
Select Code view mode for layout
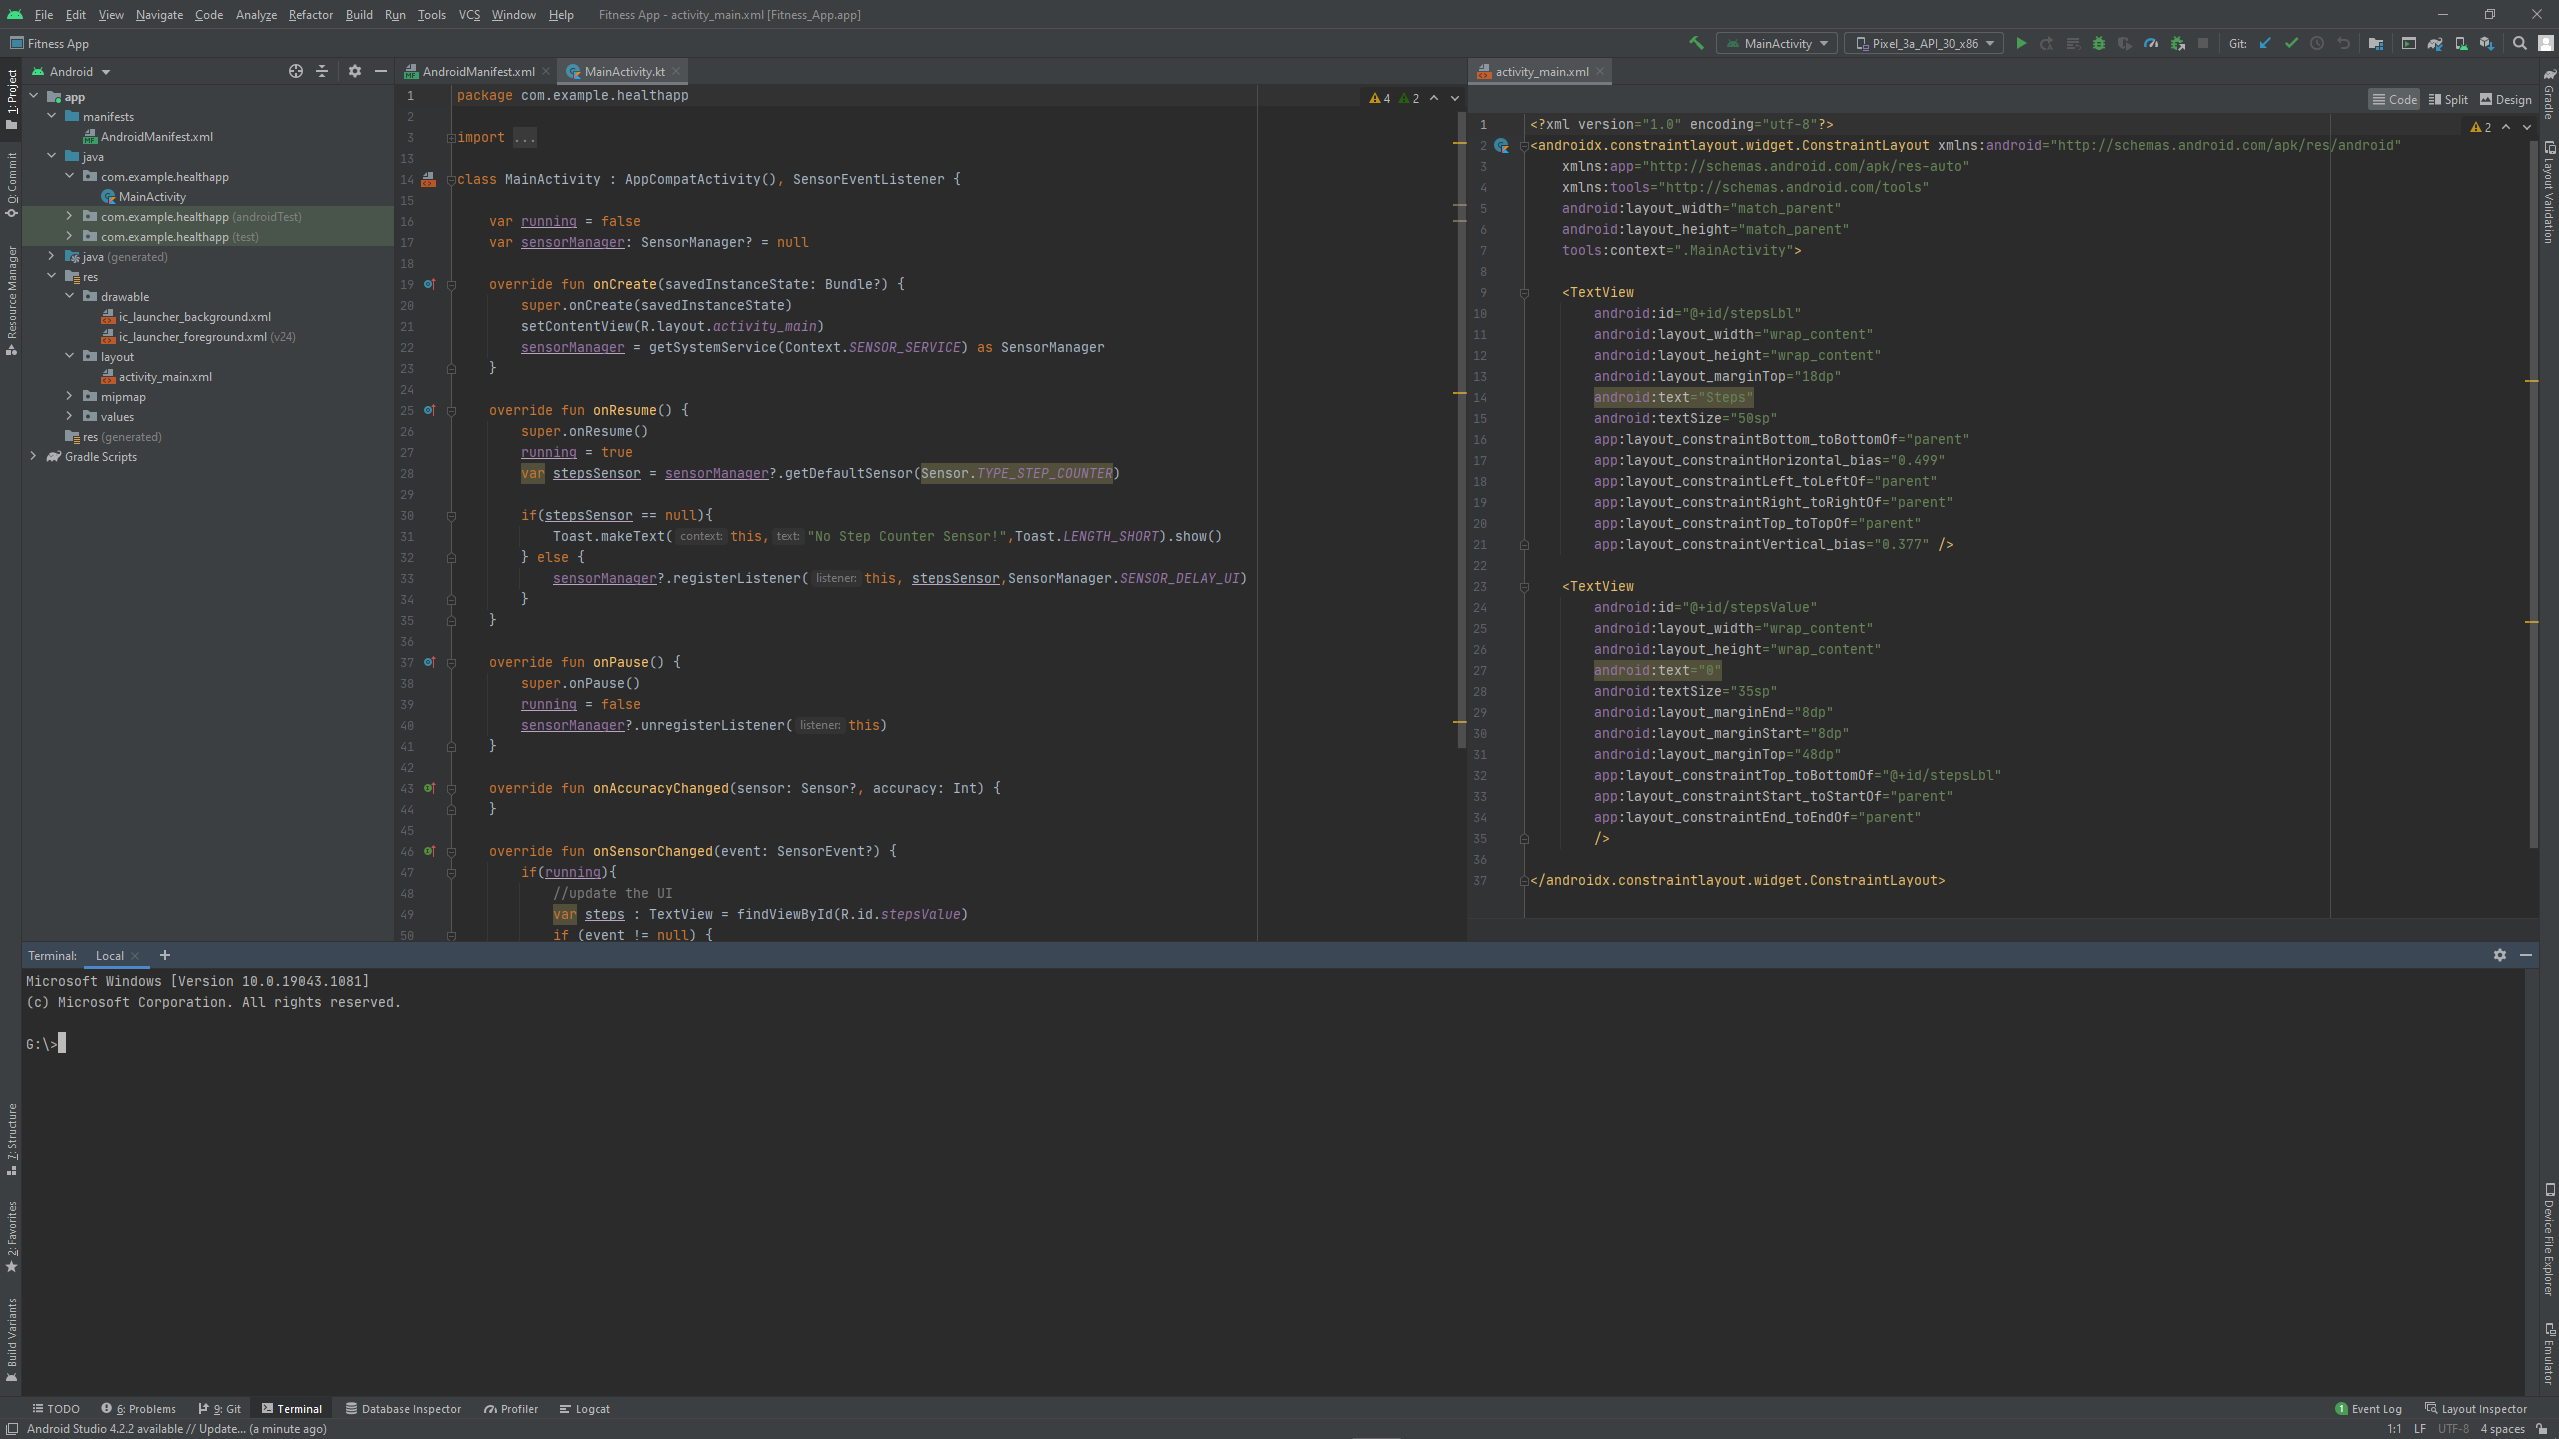coord(2394,99)
